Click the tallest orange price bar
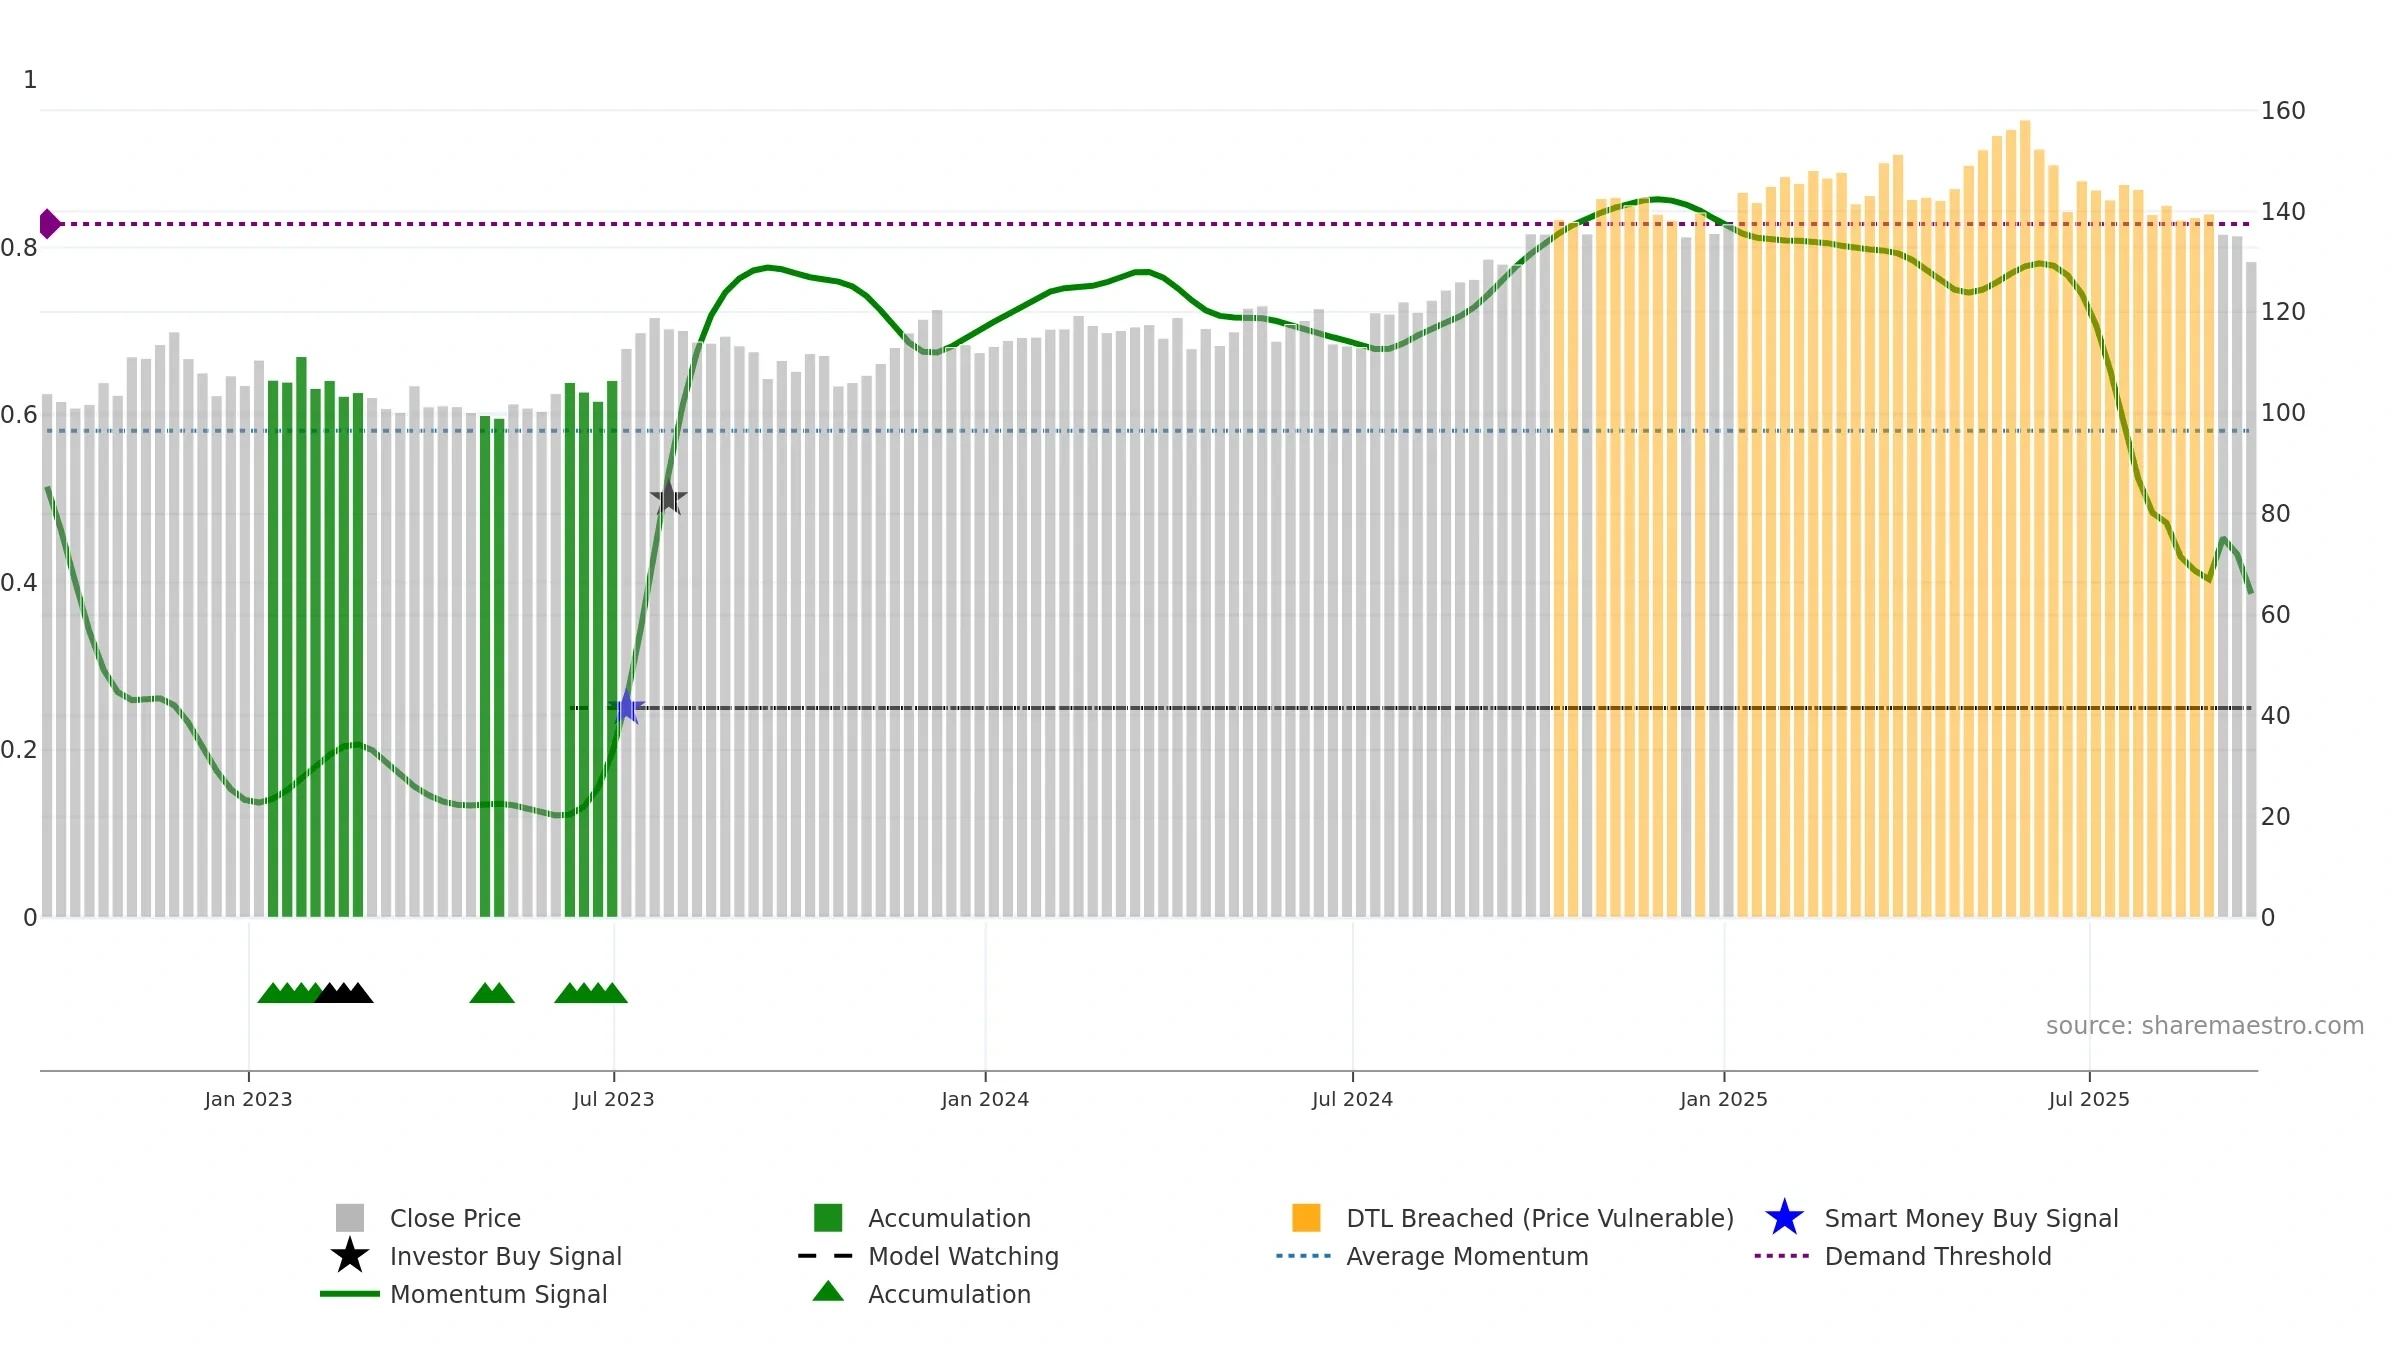This screenshot has height=1350, width=2400. point(2025,519)
